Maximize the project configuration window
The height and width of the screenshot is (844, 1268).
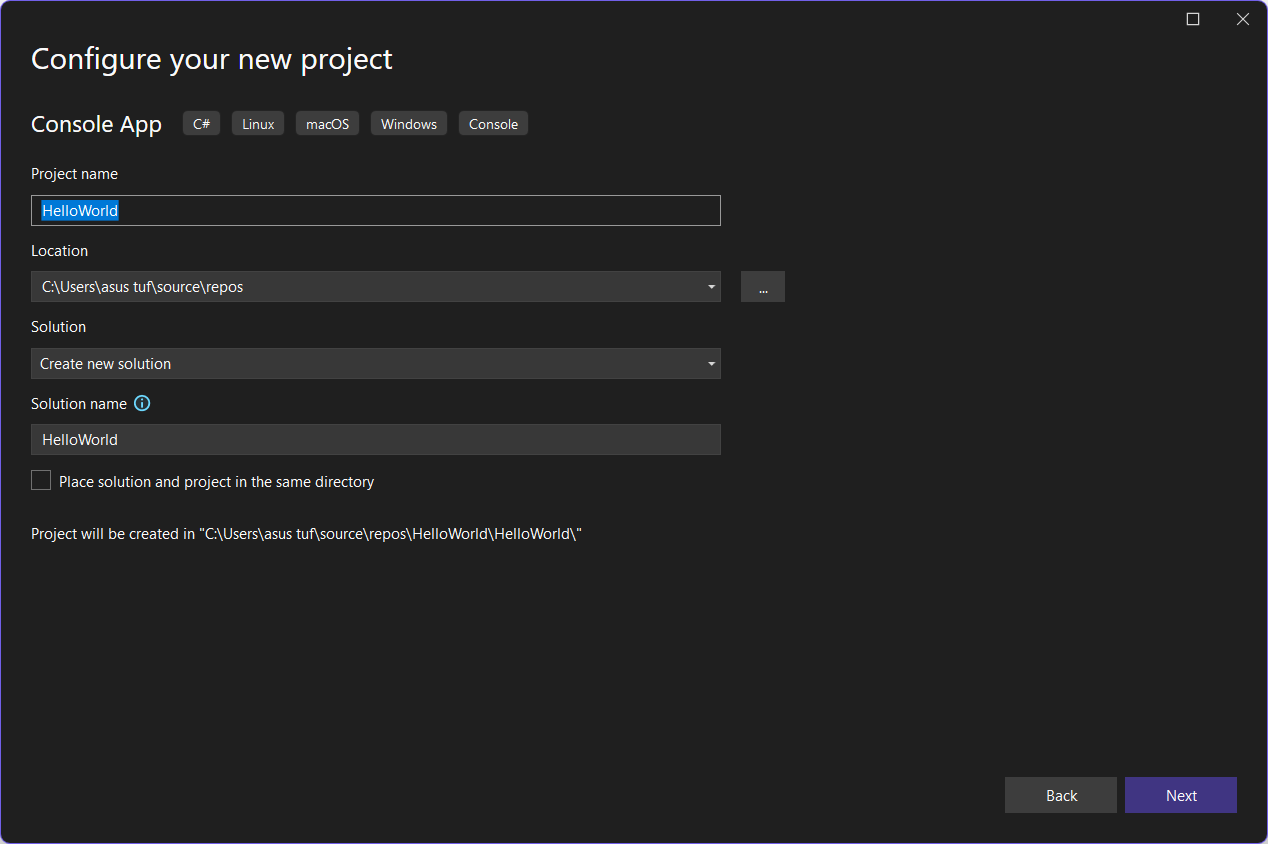point(1192,19)
